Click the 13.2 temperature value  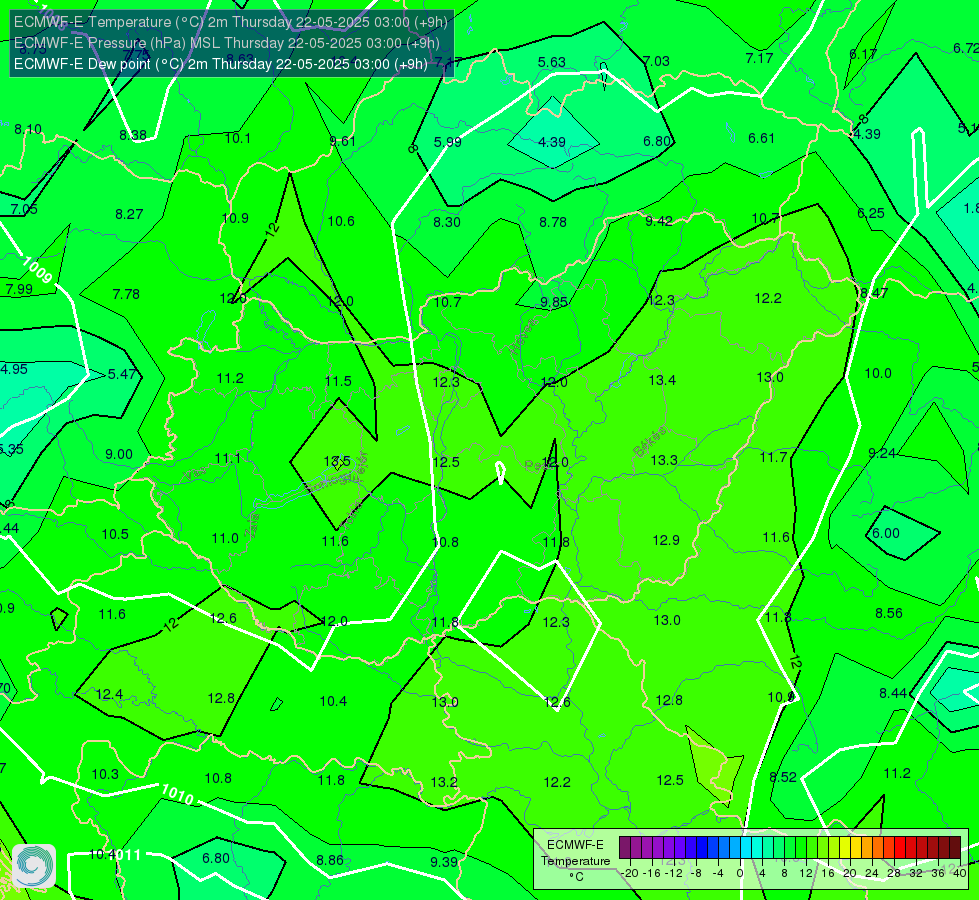pyautogui.click(x=444, y=783)
